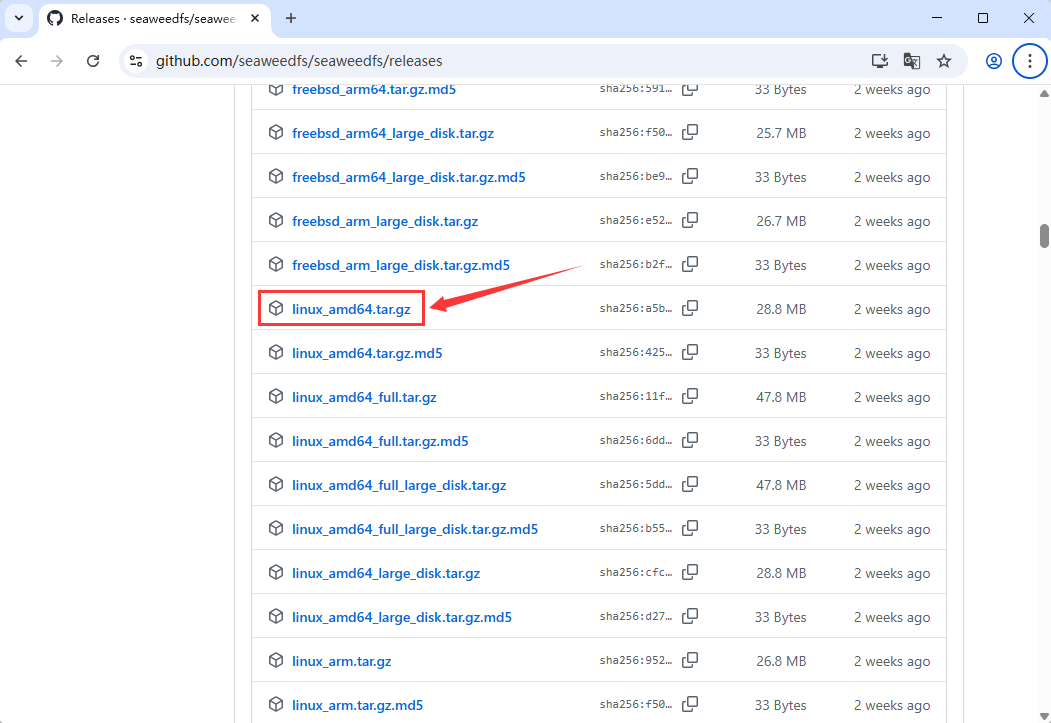Click the scrollbar up arrow
The height and width of the screenshot is (723, 1051).
click(x=1044, y=93)
